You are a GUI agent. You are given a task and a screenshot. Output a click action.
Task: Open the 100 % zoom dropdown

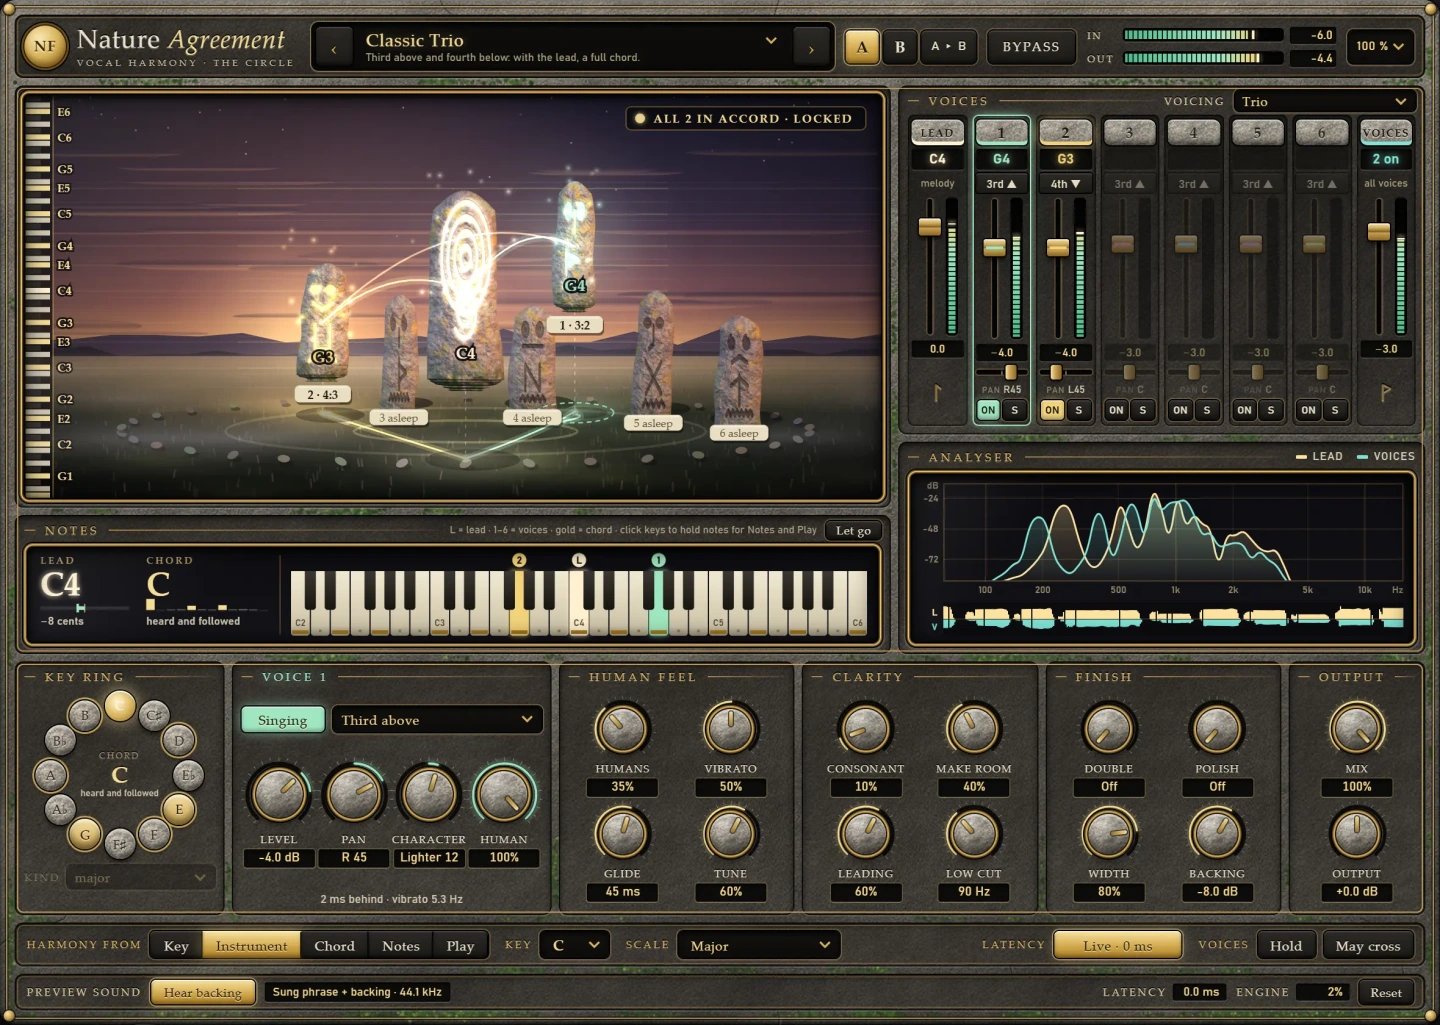tap(1380, 46)
